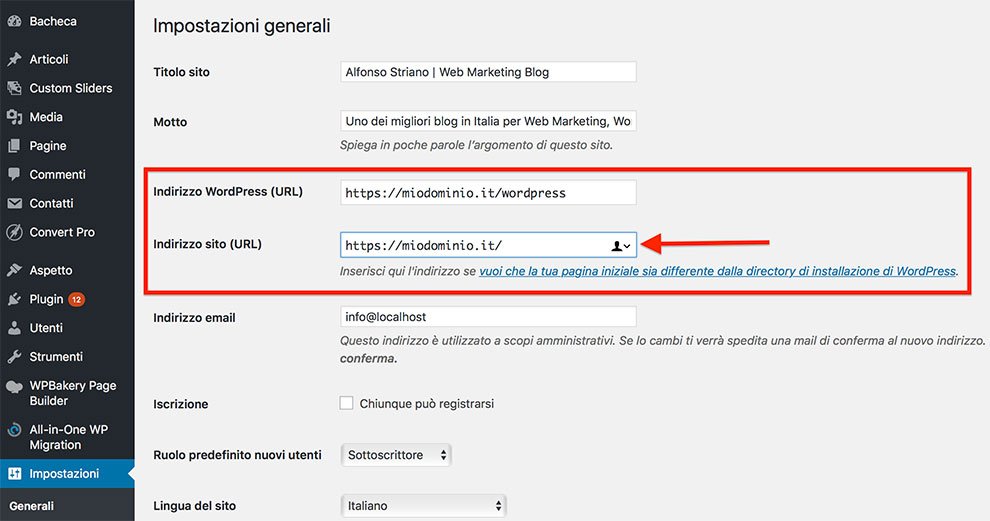Click the Titolo sito label

(181, 72)
